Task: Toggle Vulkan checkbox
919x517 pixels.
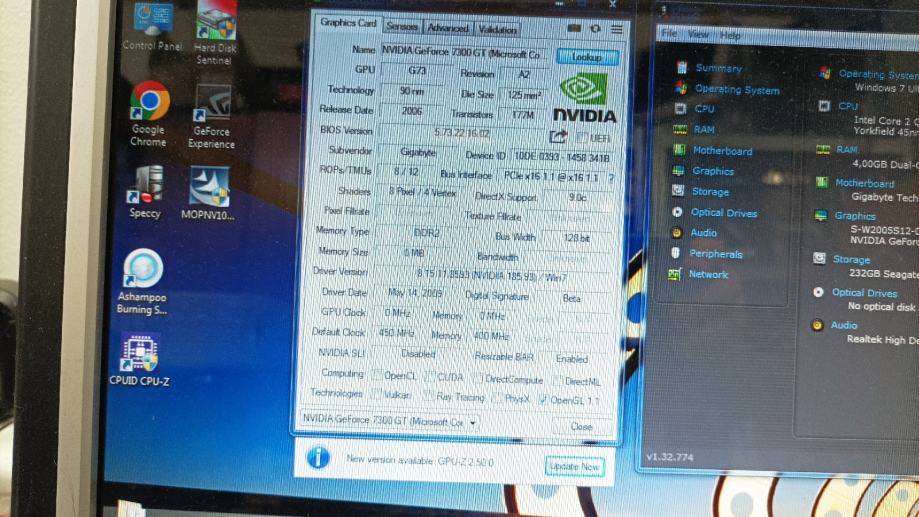Action: [x=376, y=394]
